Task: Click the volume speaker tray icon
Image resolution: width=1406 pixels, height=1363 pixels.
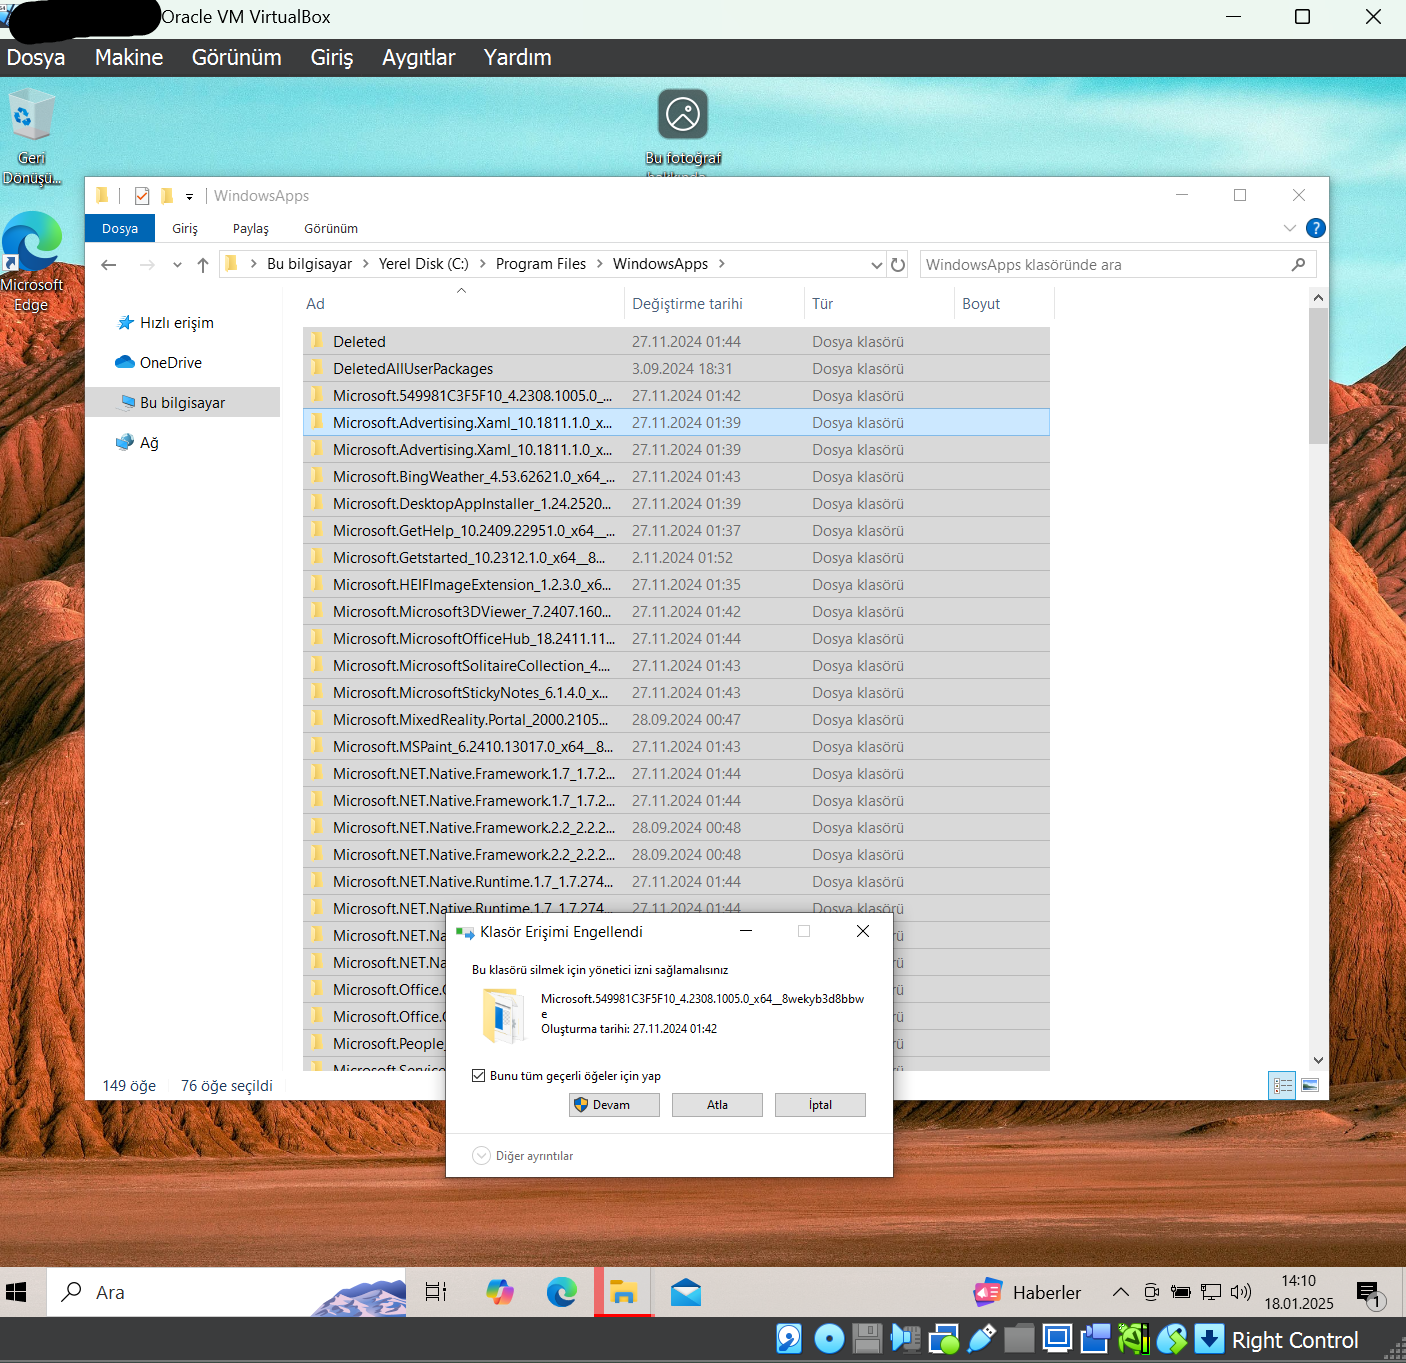Action: pos(1241,1292)
